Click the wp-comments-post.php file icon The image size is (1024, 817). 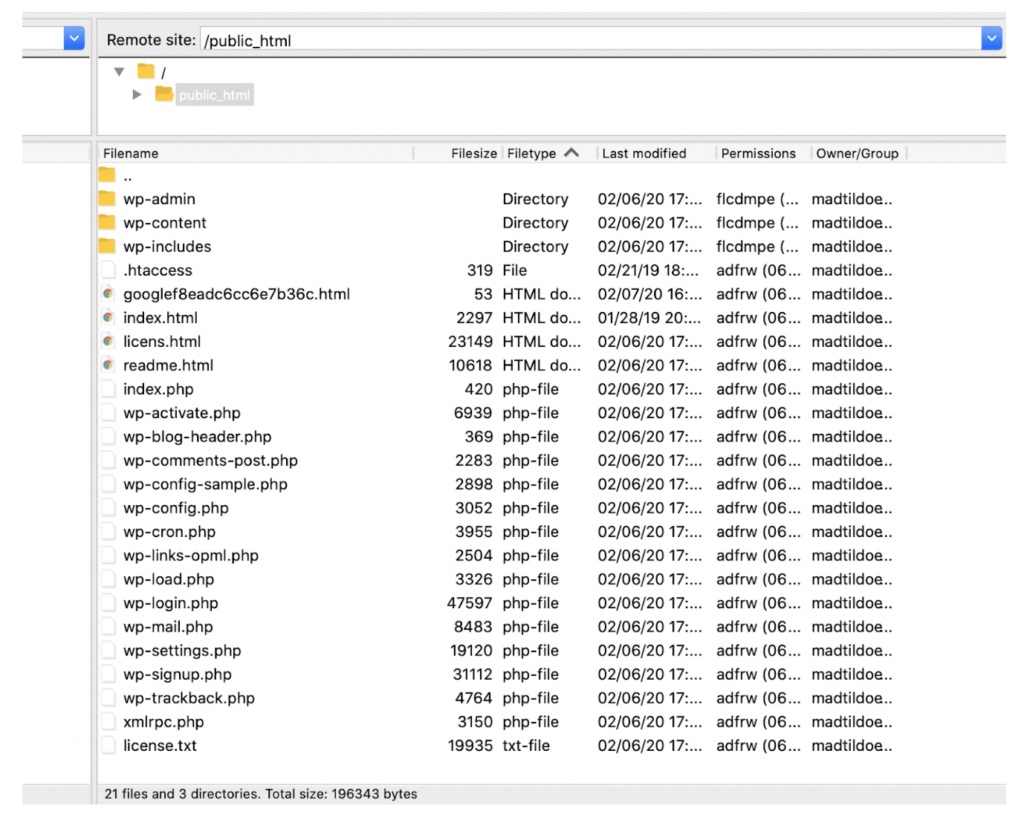point(108,460)
